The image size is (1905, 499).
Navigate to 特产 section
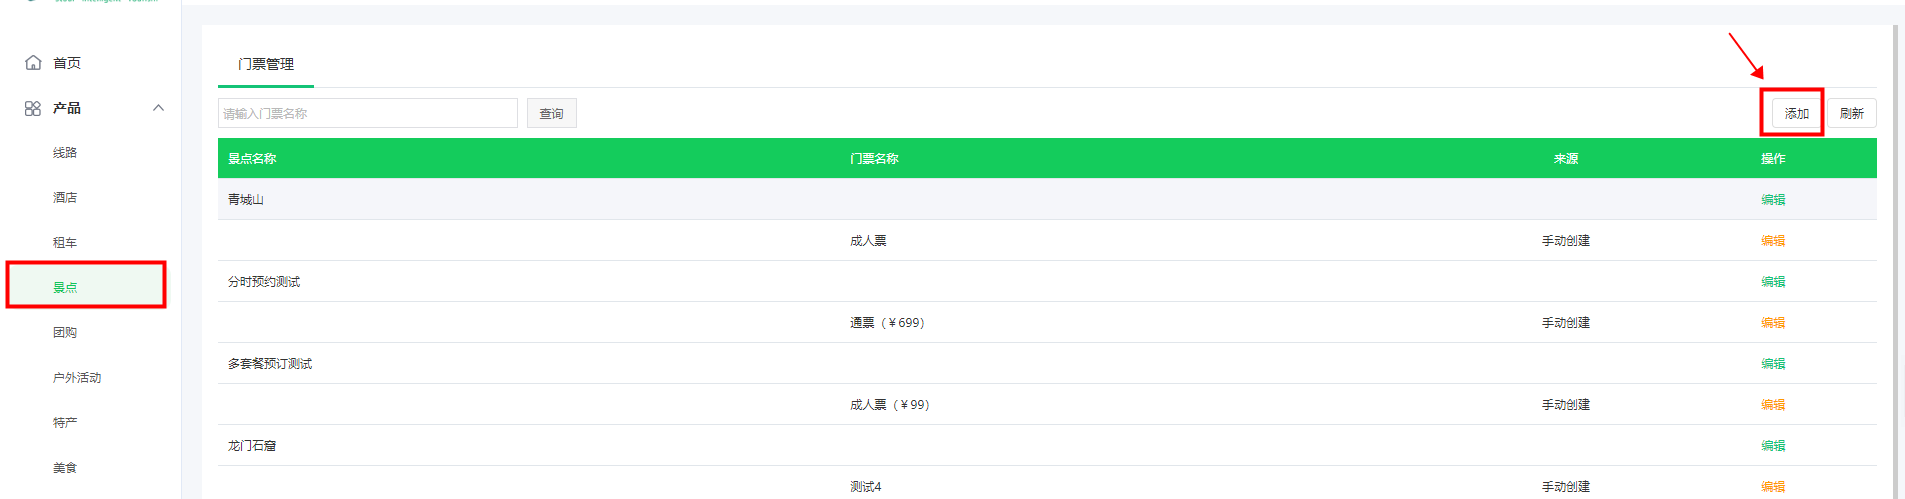coord(65,423)
